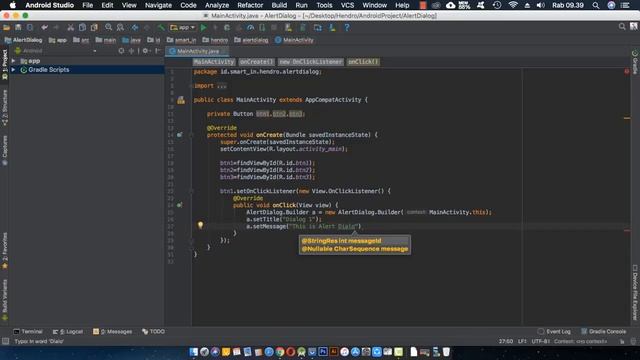Image resolution: width=640 pixels, height=360 pixels.
Task: Expand the Gradle Scripts tree node
Action: pyautogui.click(x=13, y=70)
